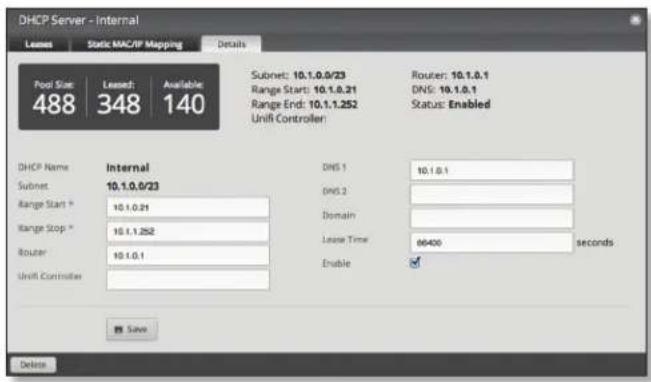The width and height of the screenshot is (651, 382).
Task: Click the summary Router value 10.1.0.1
Action: [x=470, y=75]
